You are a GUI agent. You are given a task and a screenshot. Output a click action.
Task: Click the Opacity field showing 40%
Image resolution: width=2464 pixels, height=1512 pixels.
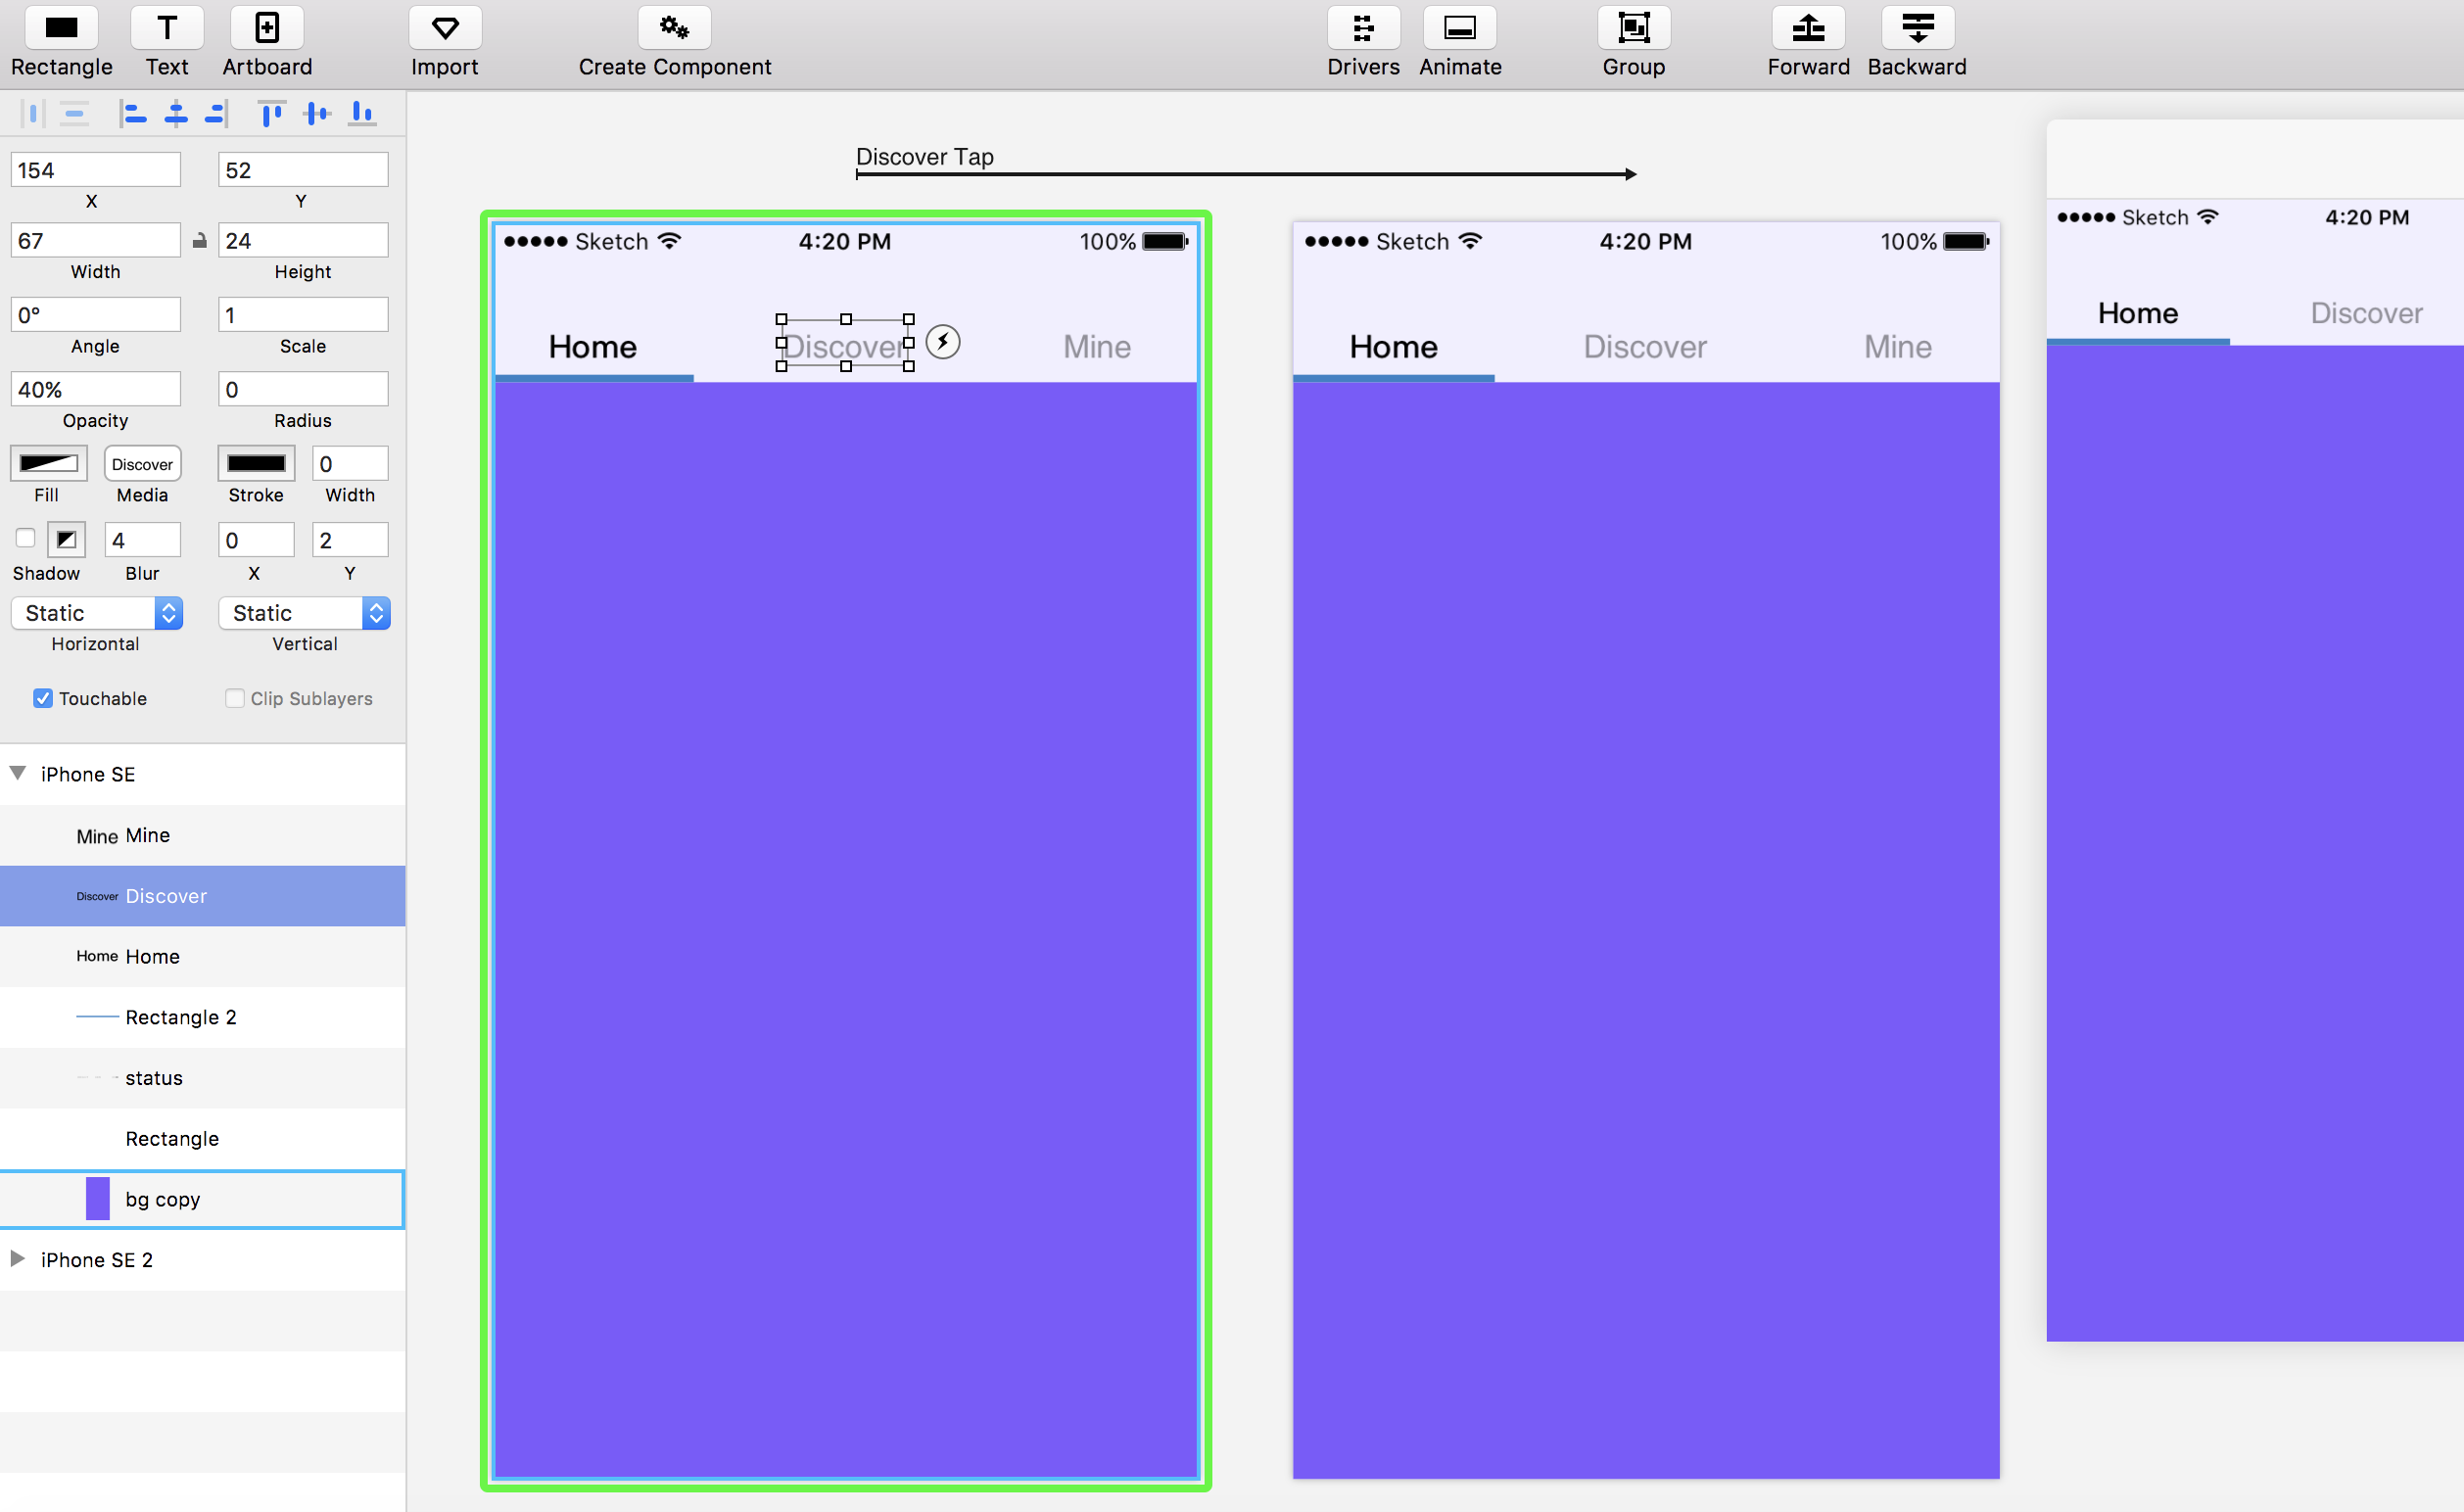coord(96,389)
